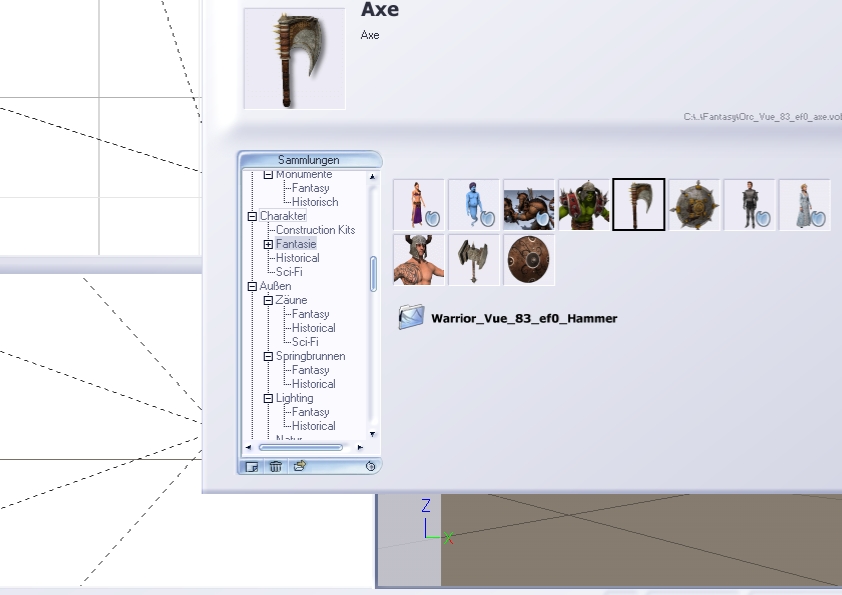Click the circular refresh icon under the tree
842x595 pixels.
click(370, 466)
